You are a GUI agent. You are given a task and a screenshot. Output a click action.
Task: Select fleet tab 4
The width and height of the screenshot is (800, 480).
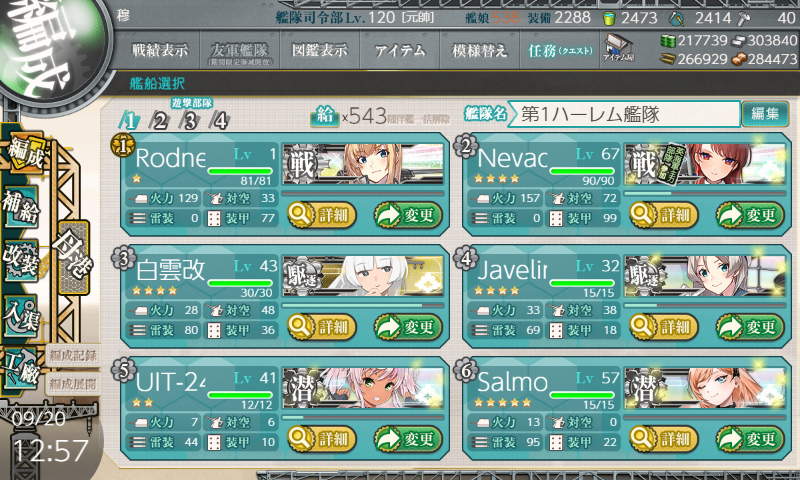tap(220, 121)
